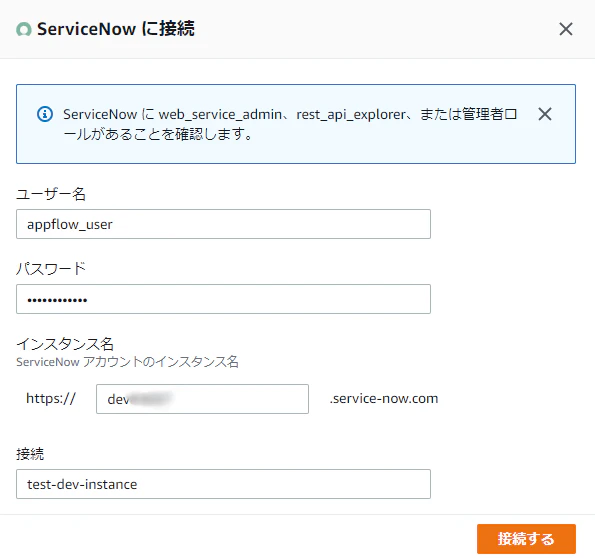Click the インスタンス名 heading
Image resolution: width=595 pixels, height=558 pixels.
[65, 344]
